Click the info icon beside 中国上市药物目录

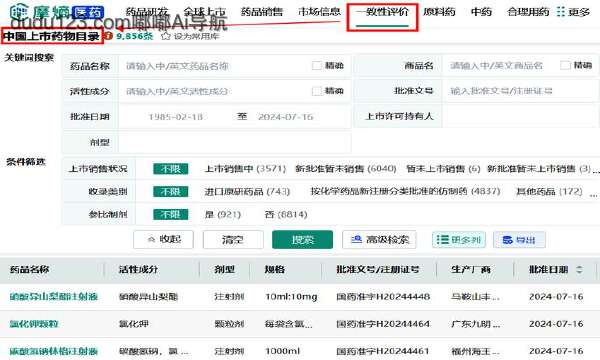coord(109,36)
